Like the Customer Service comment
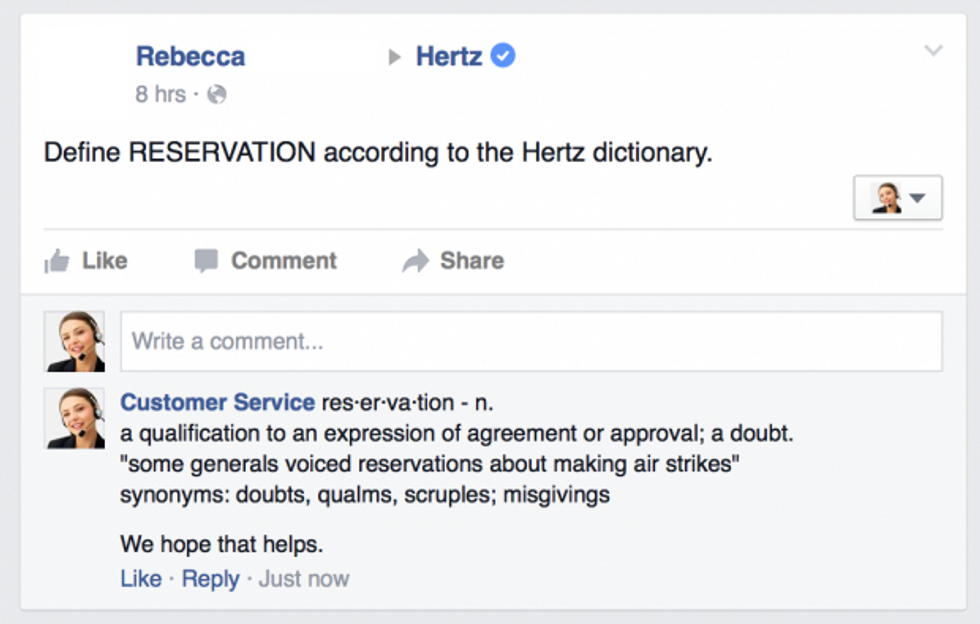The width and height of the screenshot is (980, 624). (x=141, y=578)
